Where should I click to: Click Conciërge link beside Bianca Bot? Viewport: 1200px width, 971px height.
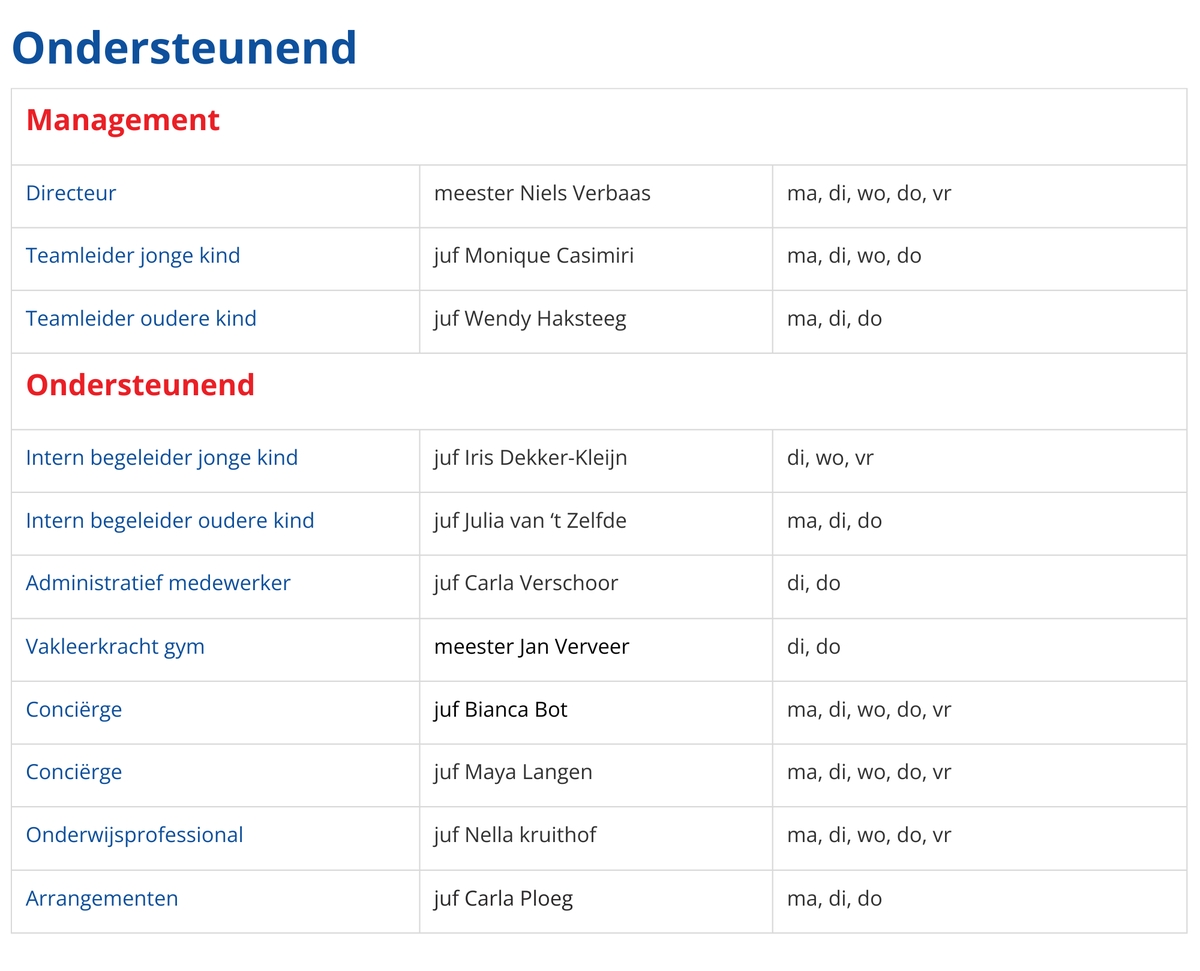click(74, 710)
